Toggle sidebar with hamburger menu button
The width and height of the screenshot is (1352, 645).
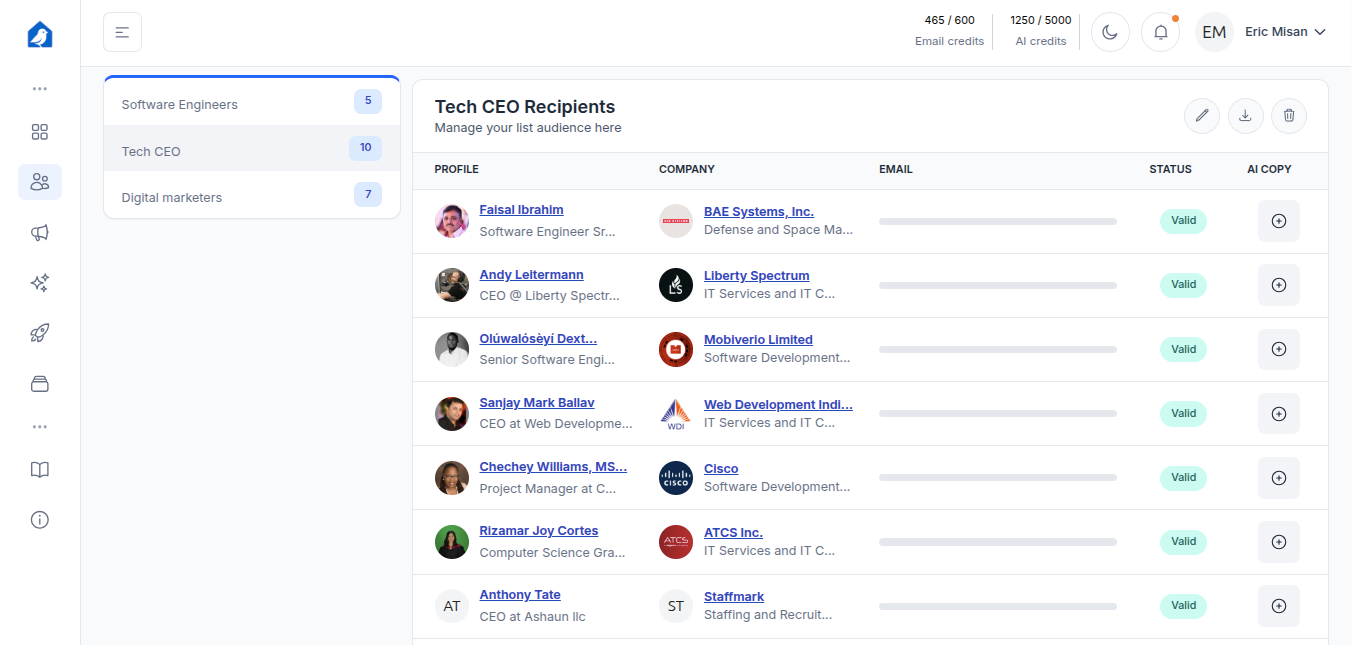tap(122, 32)
